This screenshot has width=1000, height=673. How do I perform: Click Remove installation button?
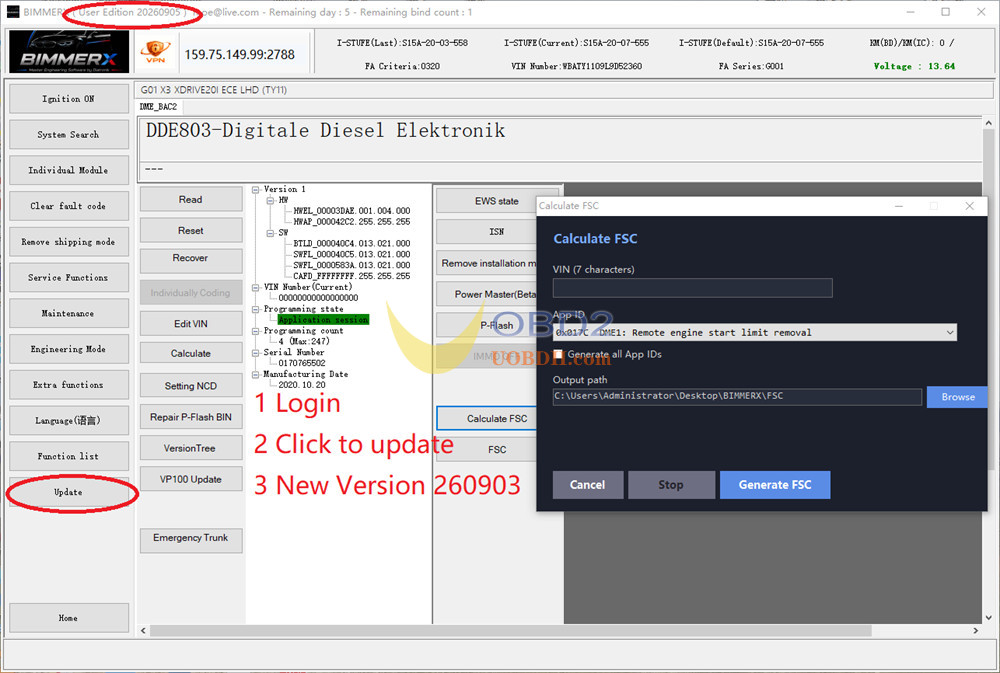point(487,263)
